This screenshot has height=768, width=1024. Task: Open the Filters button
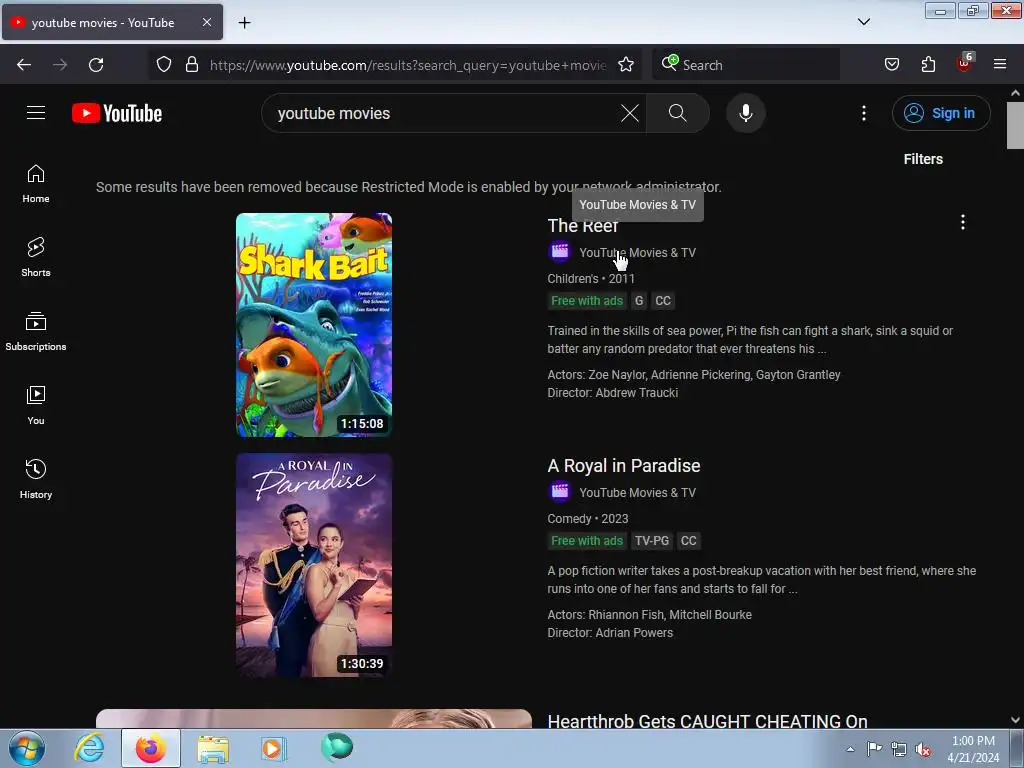923,159
